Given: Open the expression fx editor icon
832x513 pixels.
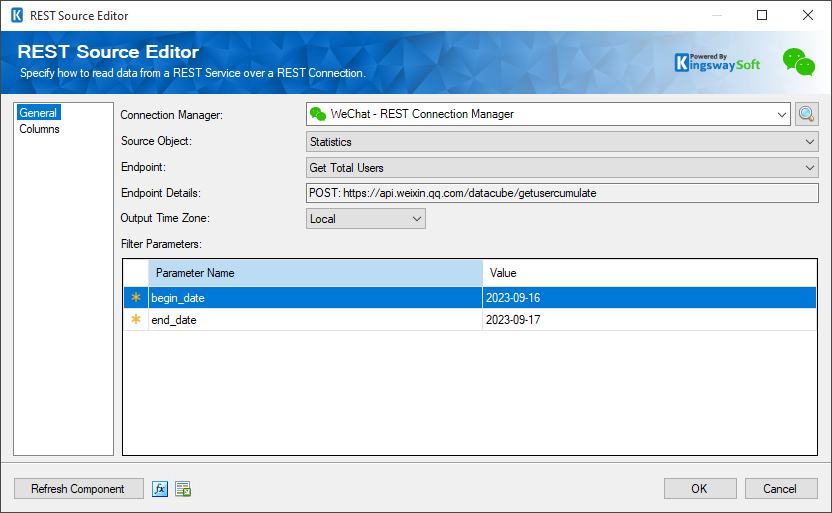Looking at the screenshot, I should [160, 489].
